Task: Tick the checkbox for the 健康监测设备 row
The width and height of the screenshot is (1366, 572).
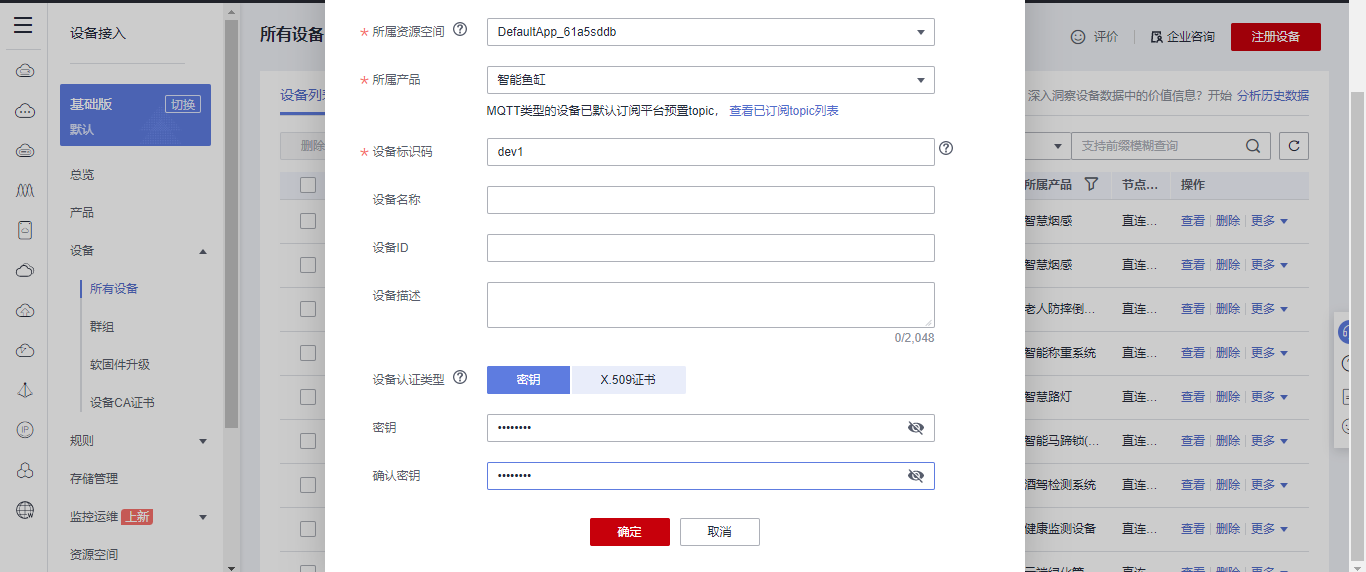Action: tap(308, 529)
